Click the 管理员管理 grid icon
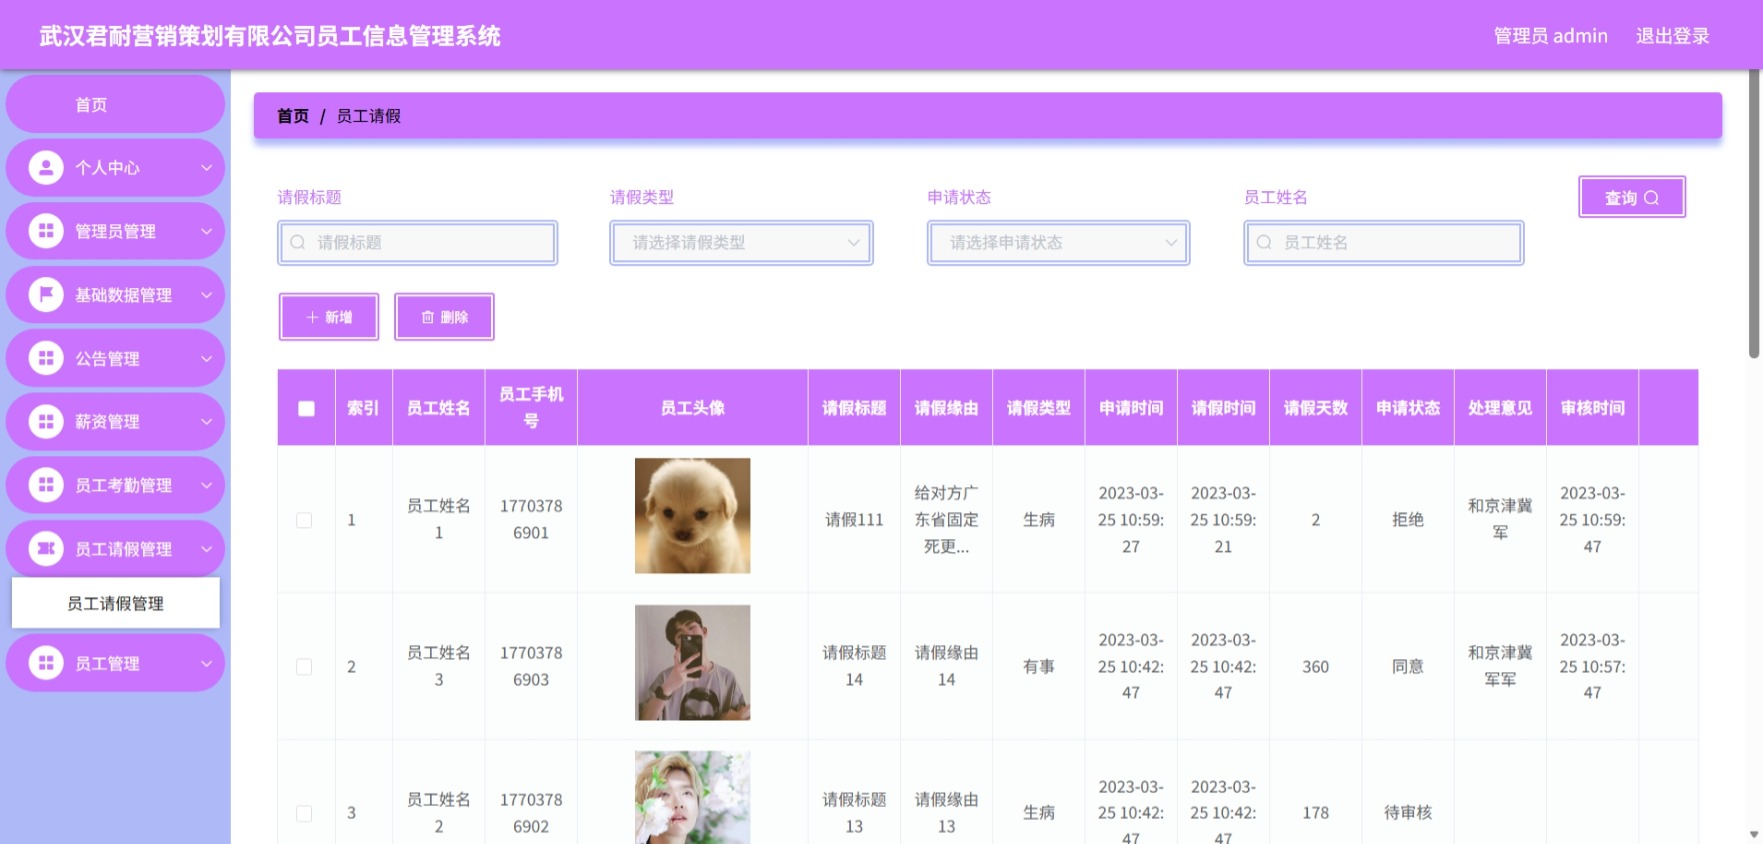 click(x=46, y=231)
